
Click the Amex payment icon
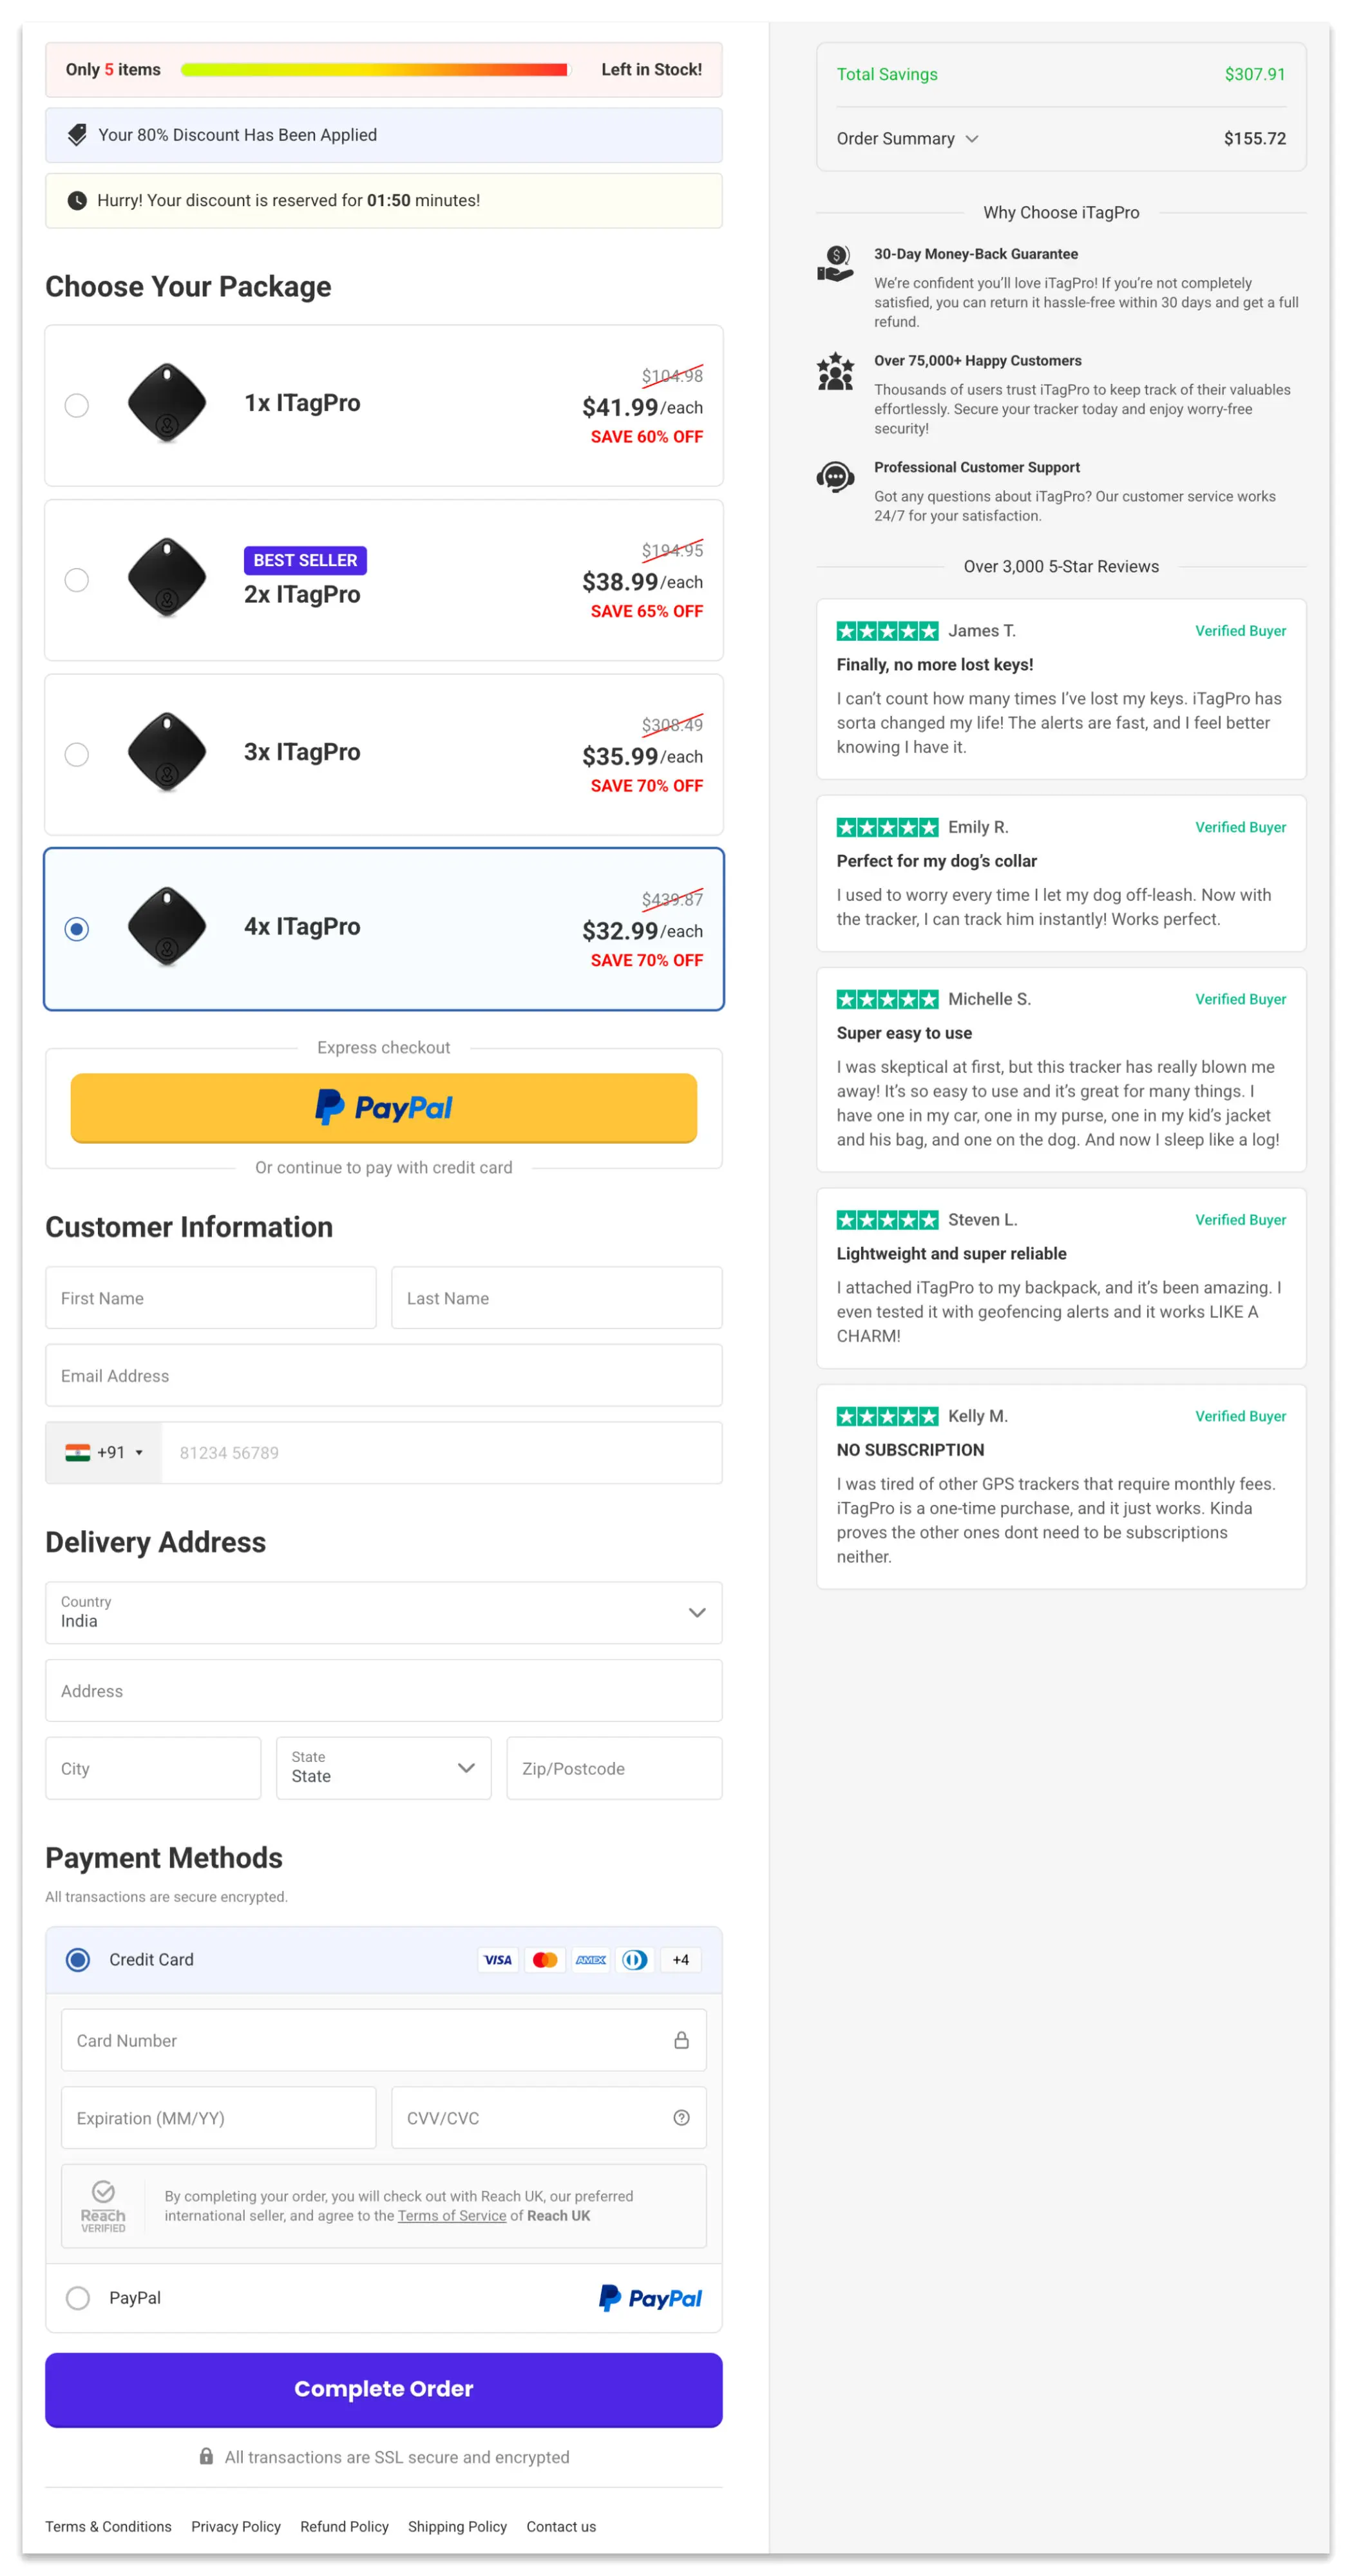[590, 1960]
